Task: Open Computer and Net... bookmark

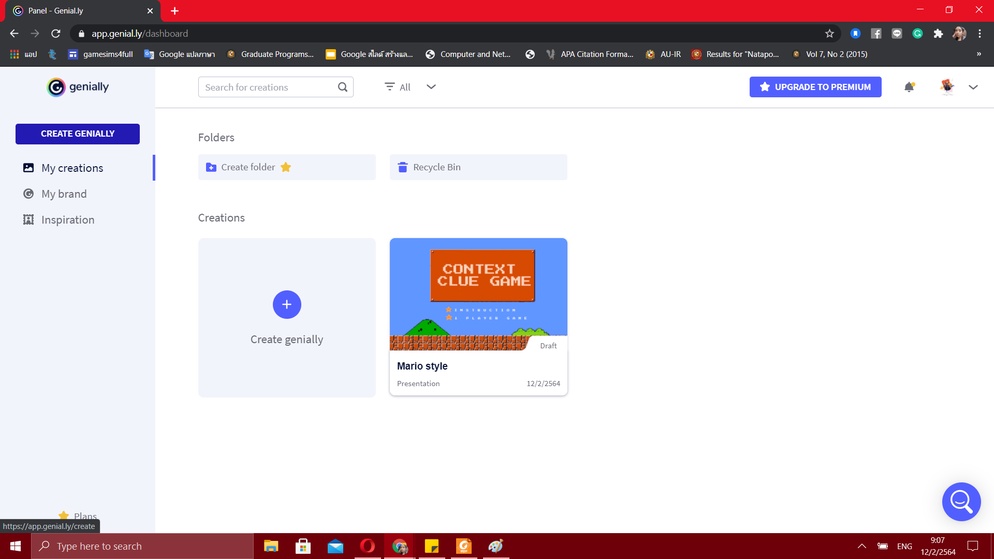Action: pyautogui.click(x=468, y=55)
